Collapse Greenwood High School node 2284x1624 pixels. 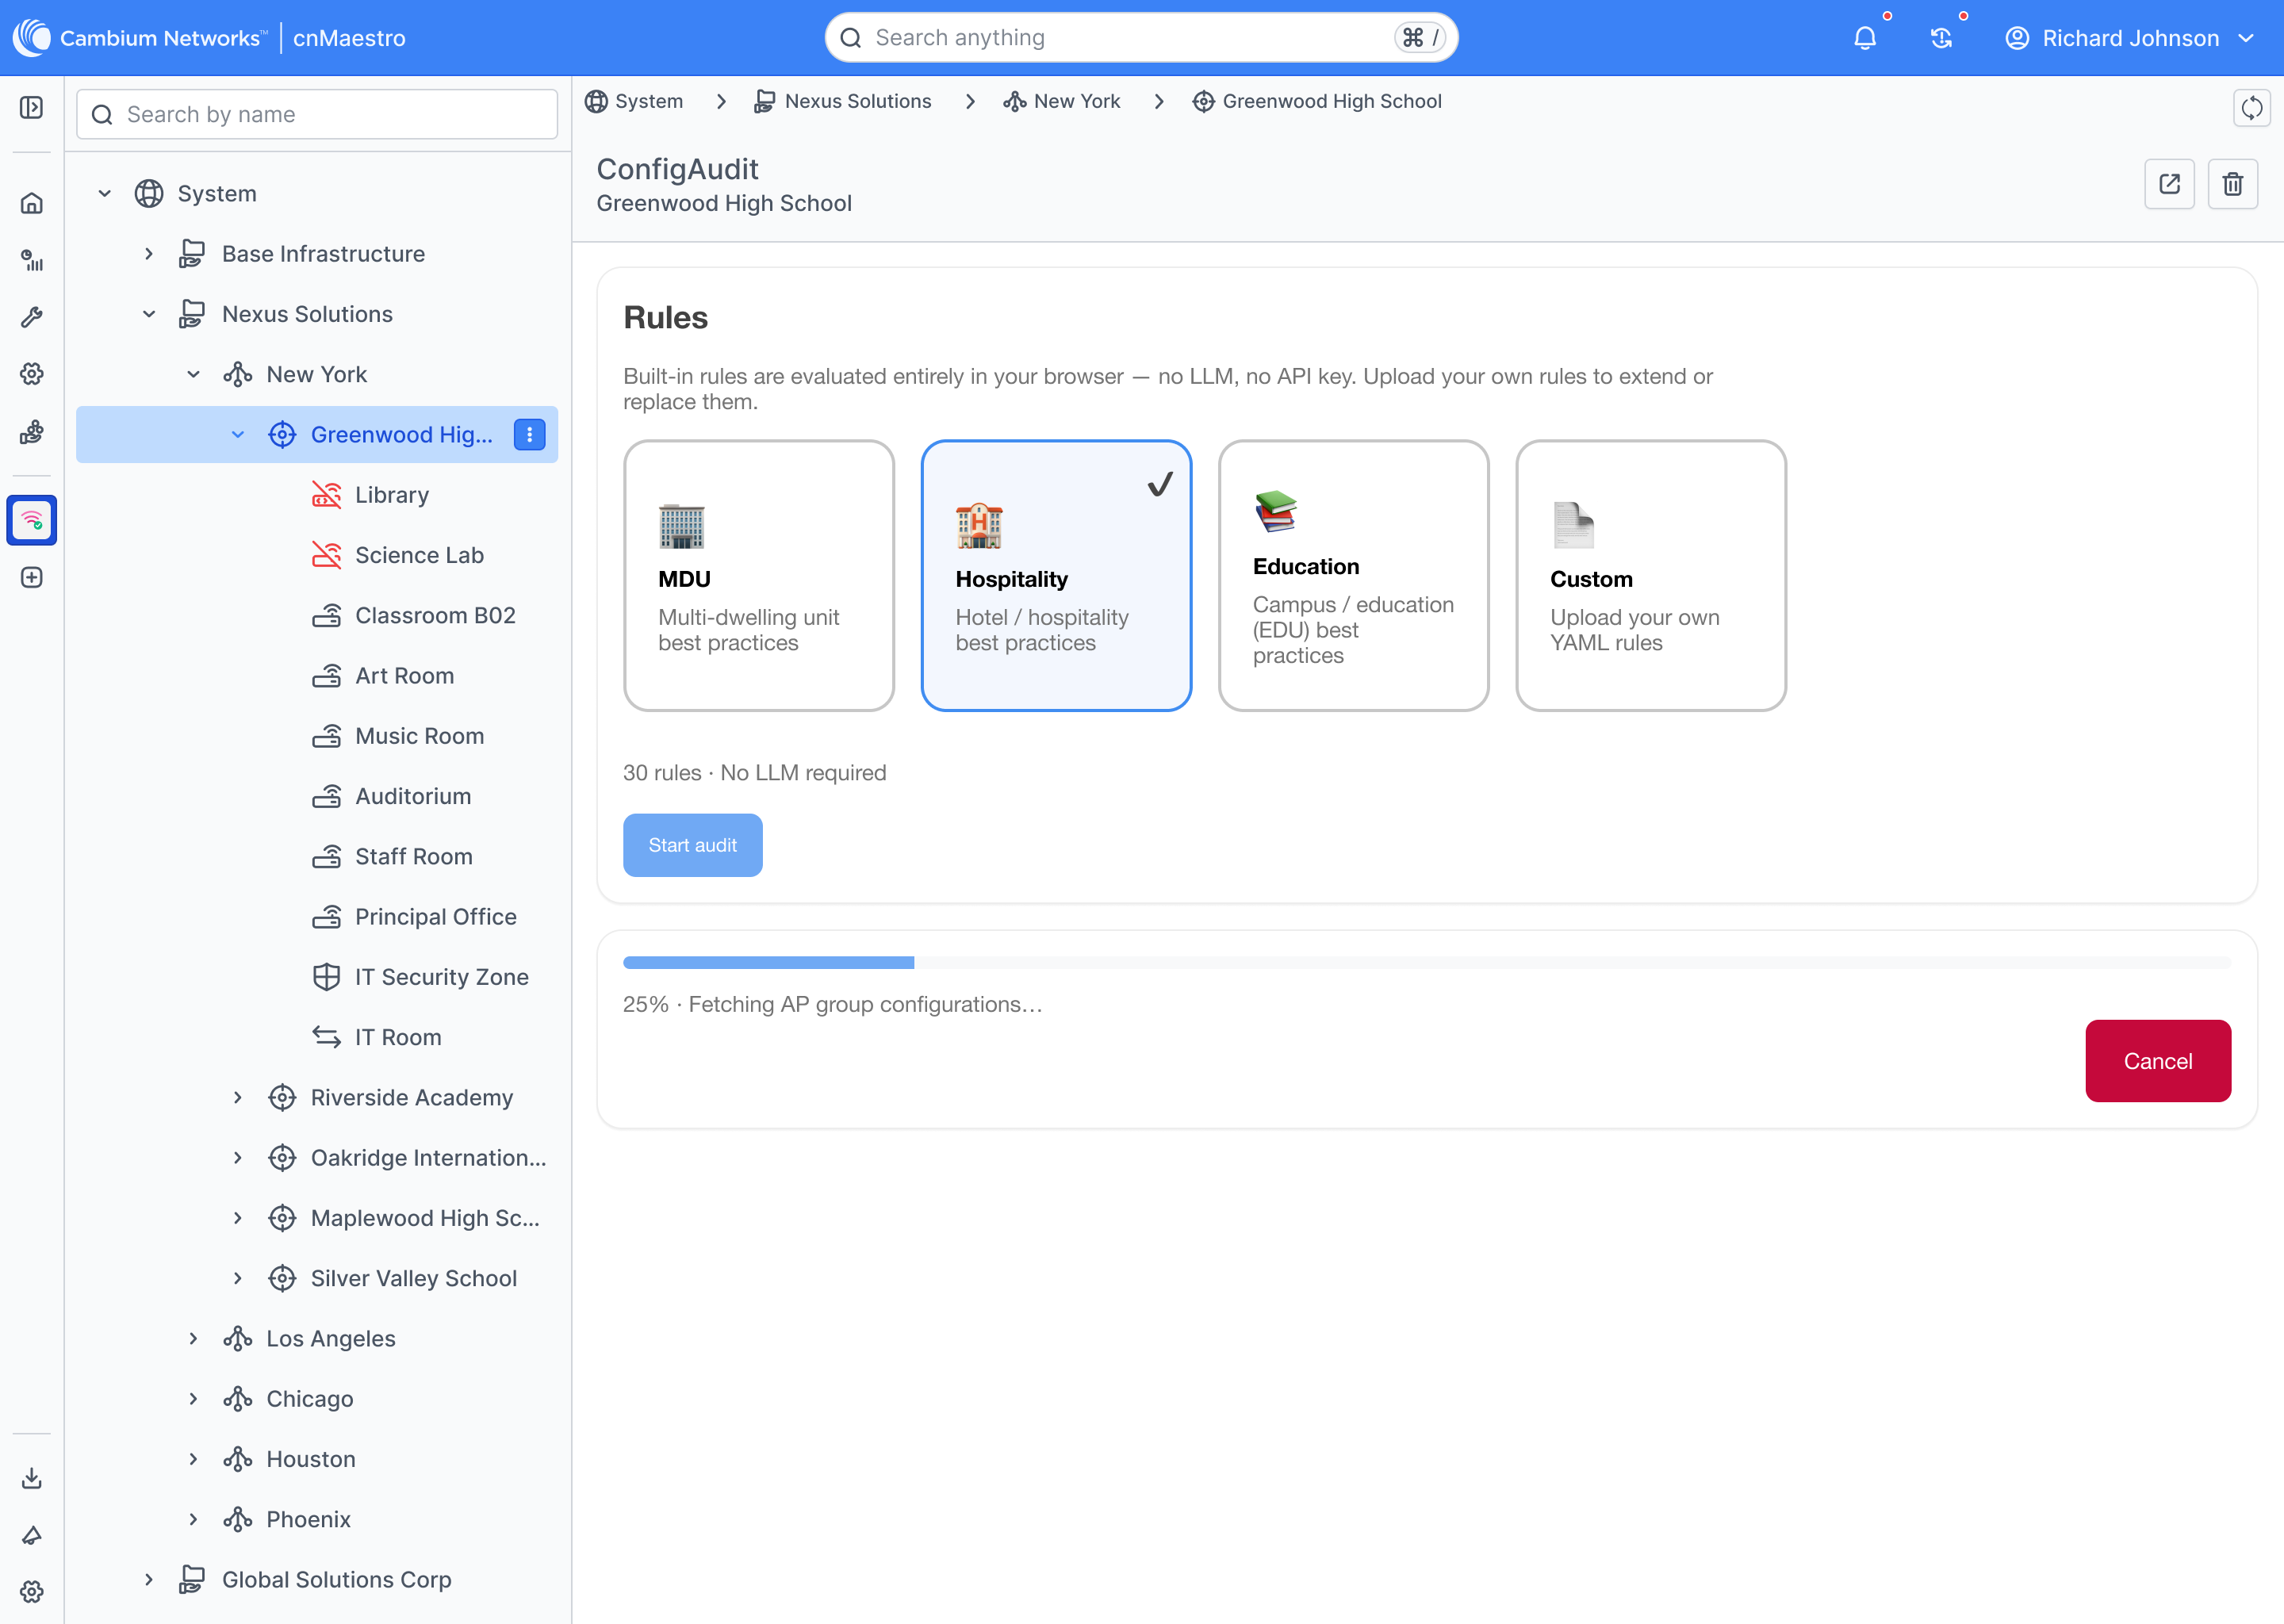(x=238, y=435)
